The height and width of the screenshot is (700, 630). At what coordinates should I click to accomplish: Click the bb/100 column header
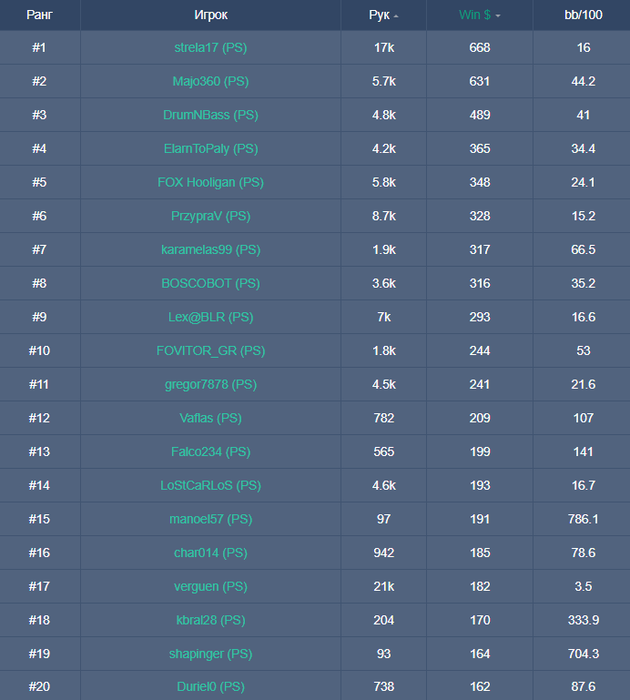pyautogui.click(x=583, y=15)
